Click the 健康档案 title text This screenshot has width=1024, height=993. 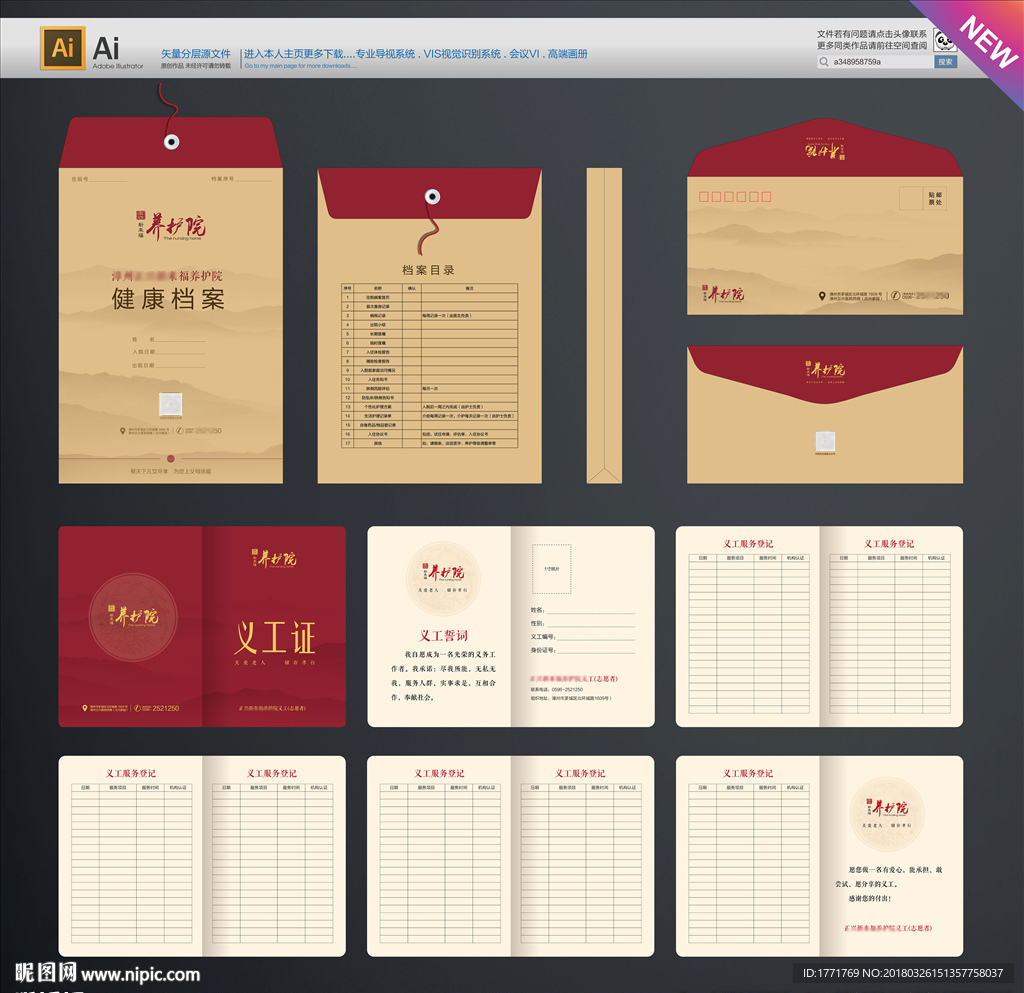coord(168,299)
